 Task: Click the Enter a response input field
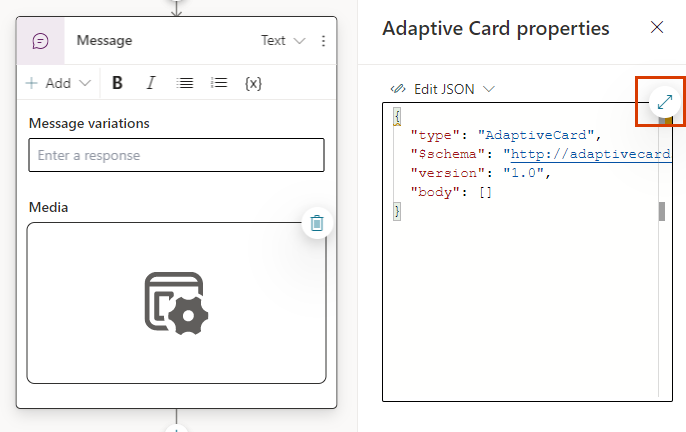coord(176,155)
